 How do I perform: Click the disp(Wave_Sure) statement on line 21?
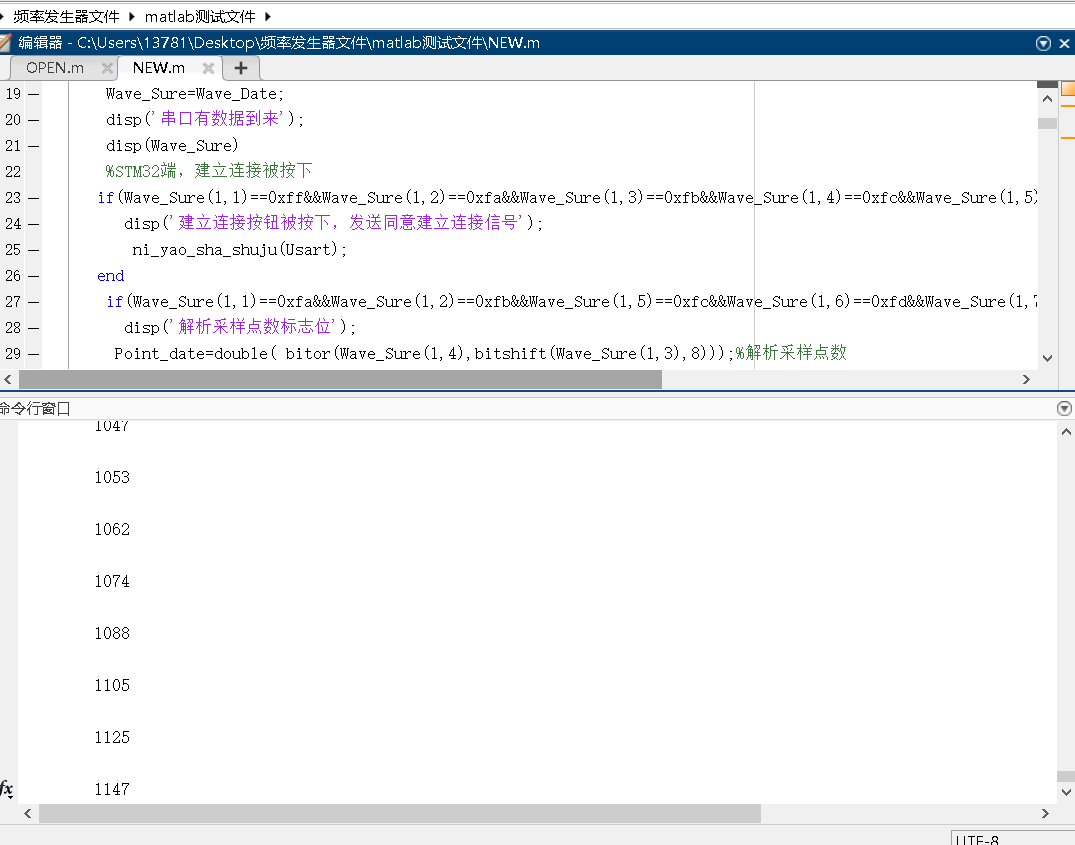[172, 146]
